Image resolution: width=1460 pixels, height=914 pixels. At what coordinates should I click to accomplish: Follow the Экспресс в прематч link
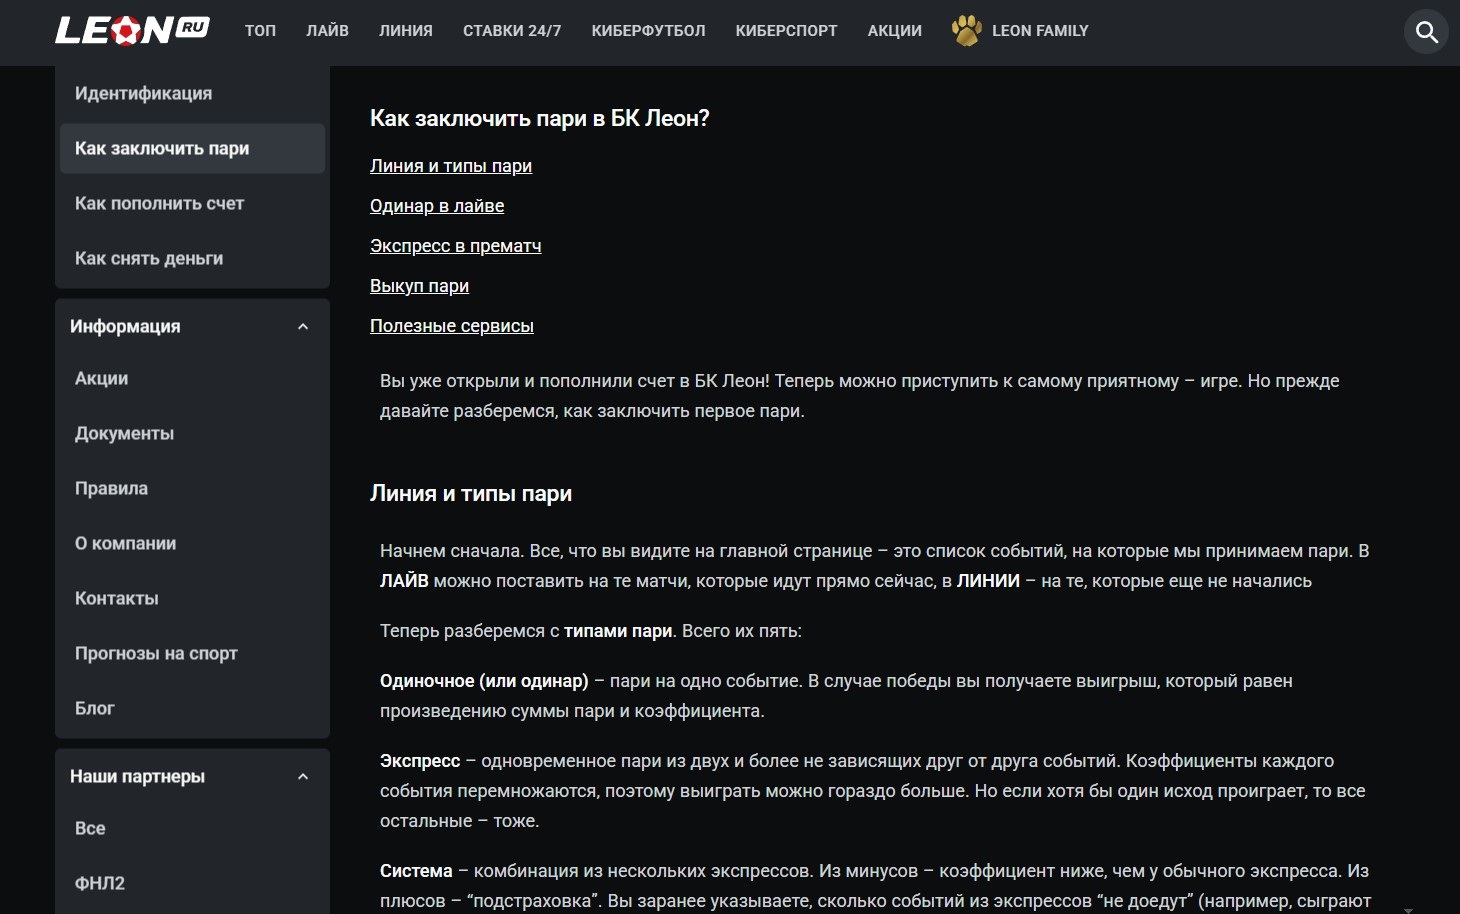455,246
